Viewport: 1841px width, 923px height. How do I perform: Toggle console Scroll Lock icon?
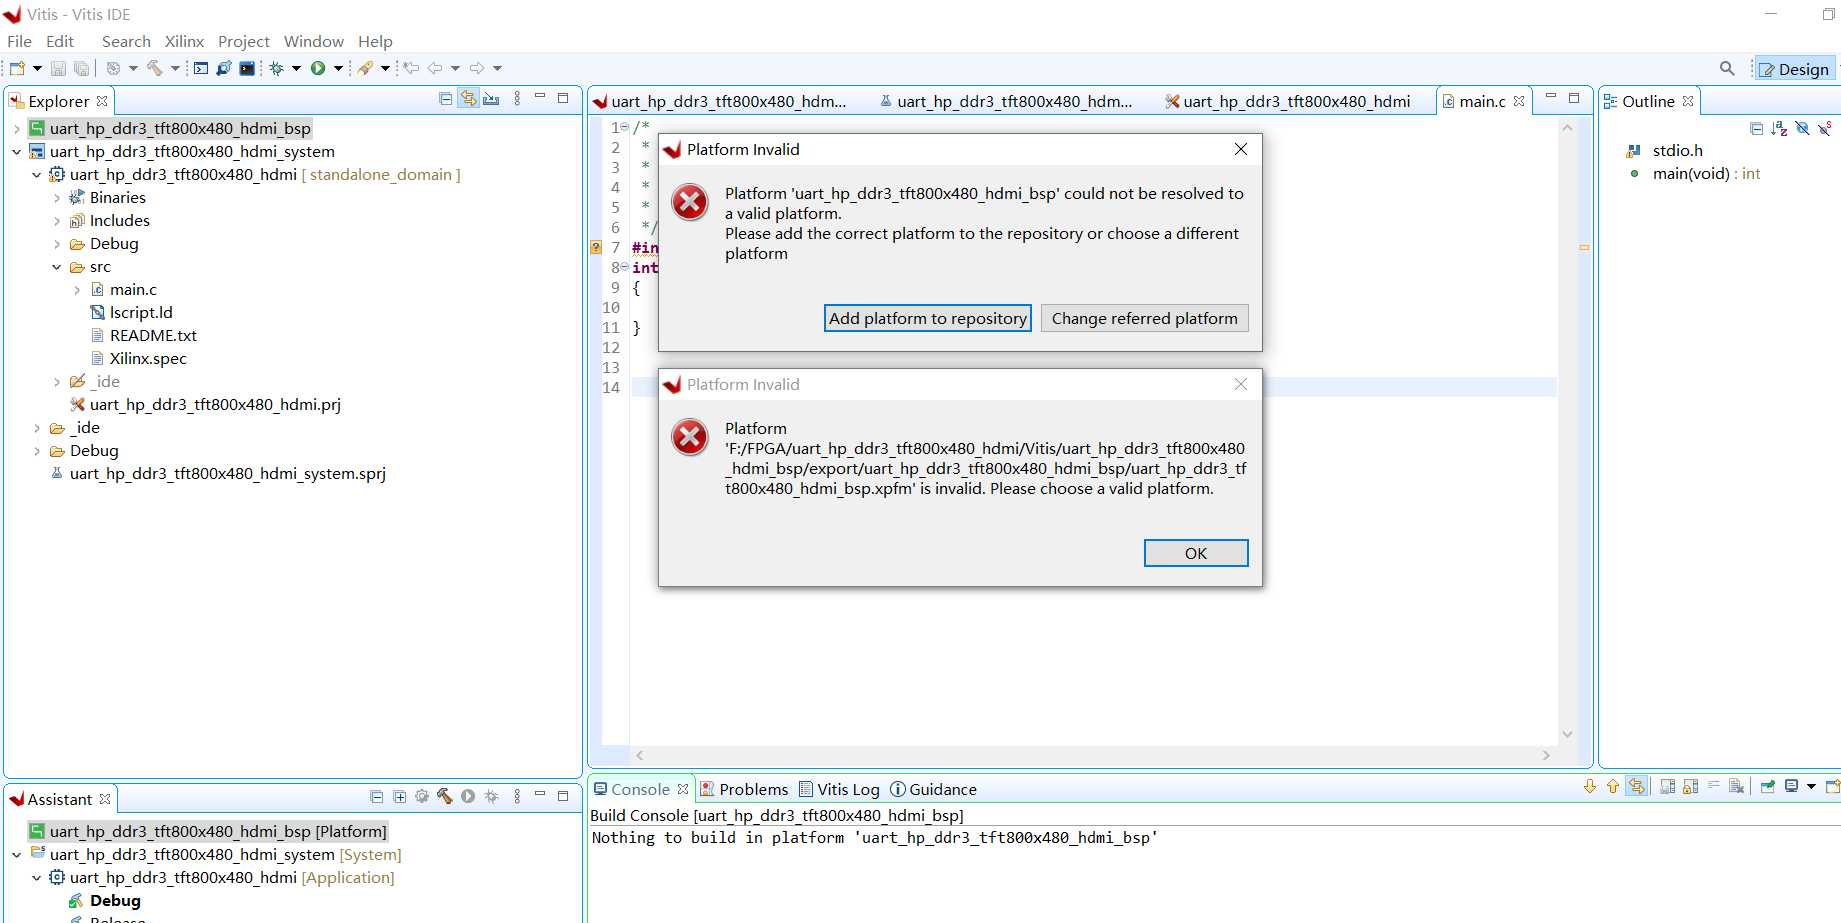coord(1691,786)
